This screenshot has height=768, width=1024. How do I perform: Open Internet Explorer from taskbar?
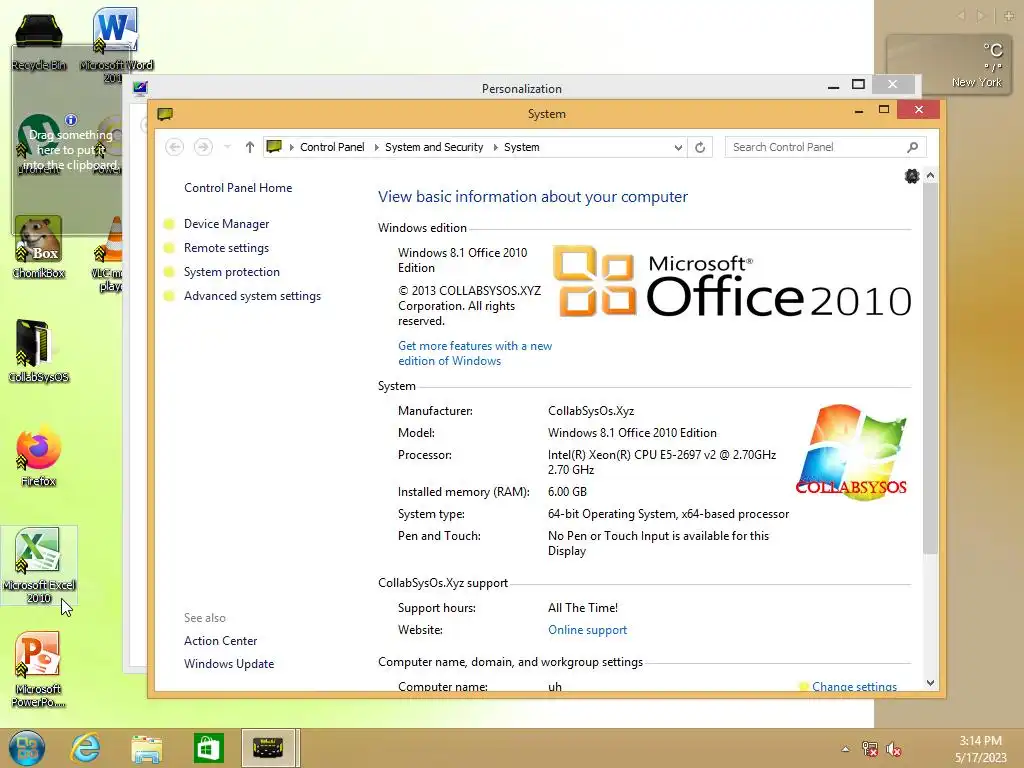pos(86,748)
